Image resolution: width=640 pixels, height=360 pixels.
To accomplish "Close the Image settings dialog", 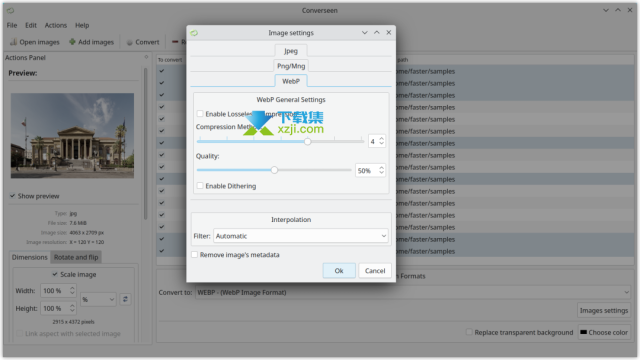I will point(389,33).
